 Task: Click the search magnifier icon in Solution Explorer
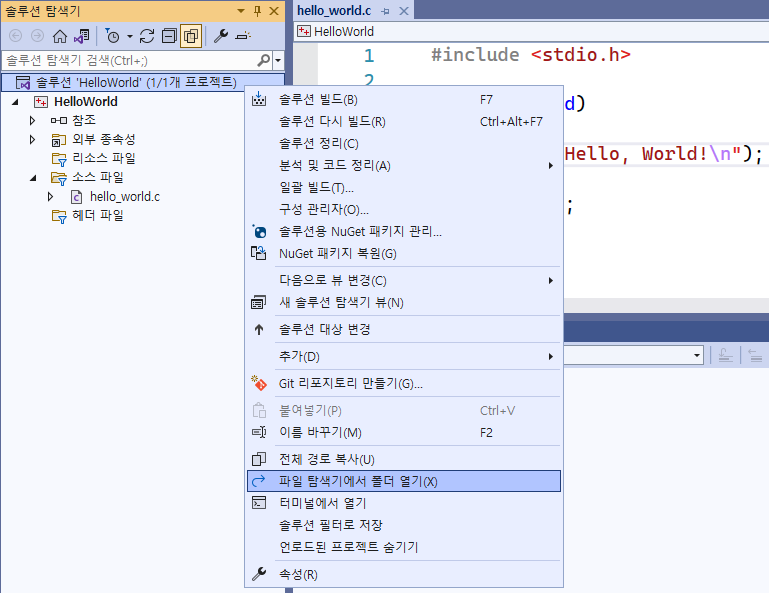264,60
